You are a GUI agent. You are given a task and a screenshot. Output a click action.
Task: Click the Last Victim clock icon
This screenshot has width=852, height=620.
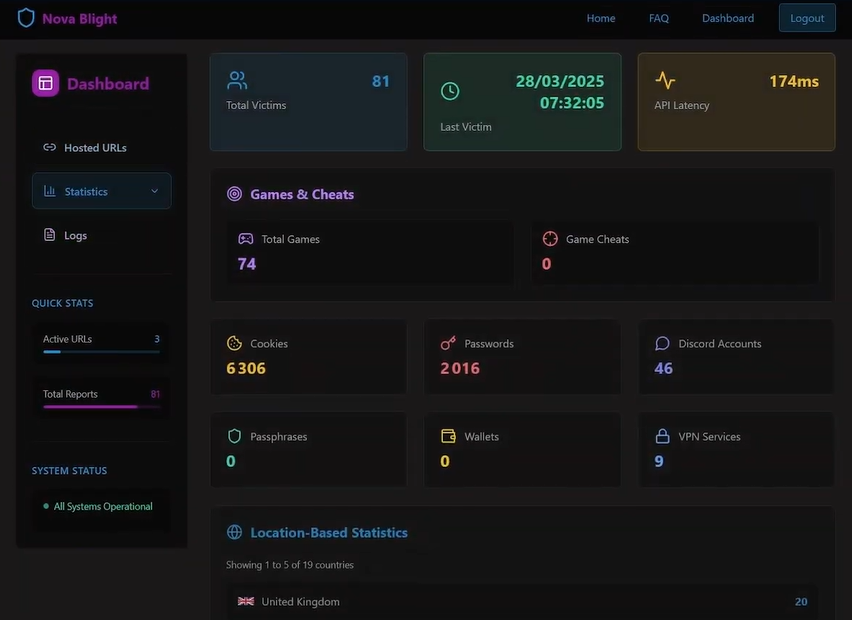point(450,91)
